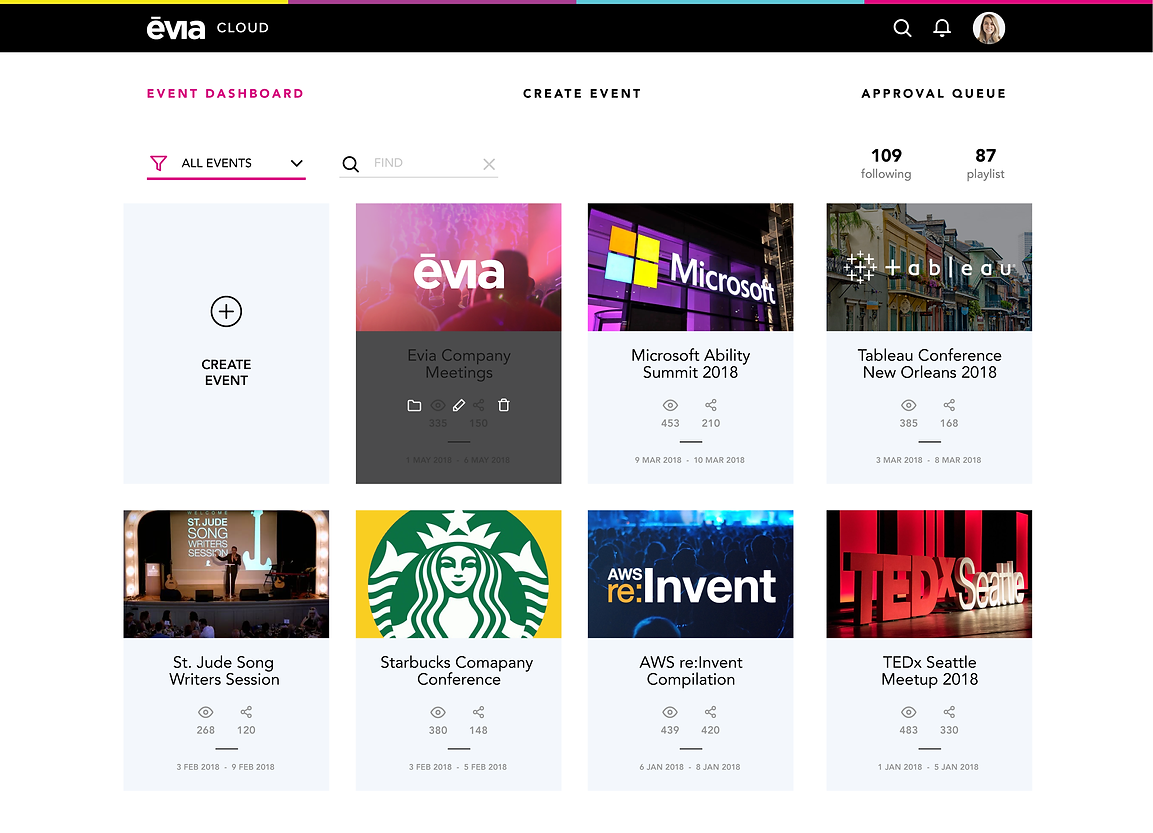
Task: Switch to Event Dashboard tab
Action: [x=225, y=93]
